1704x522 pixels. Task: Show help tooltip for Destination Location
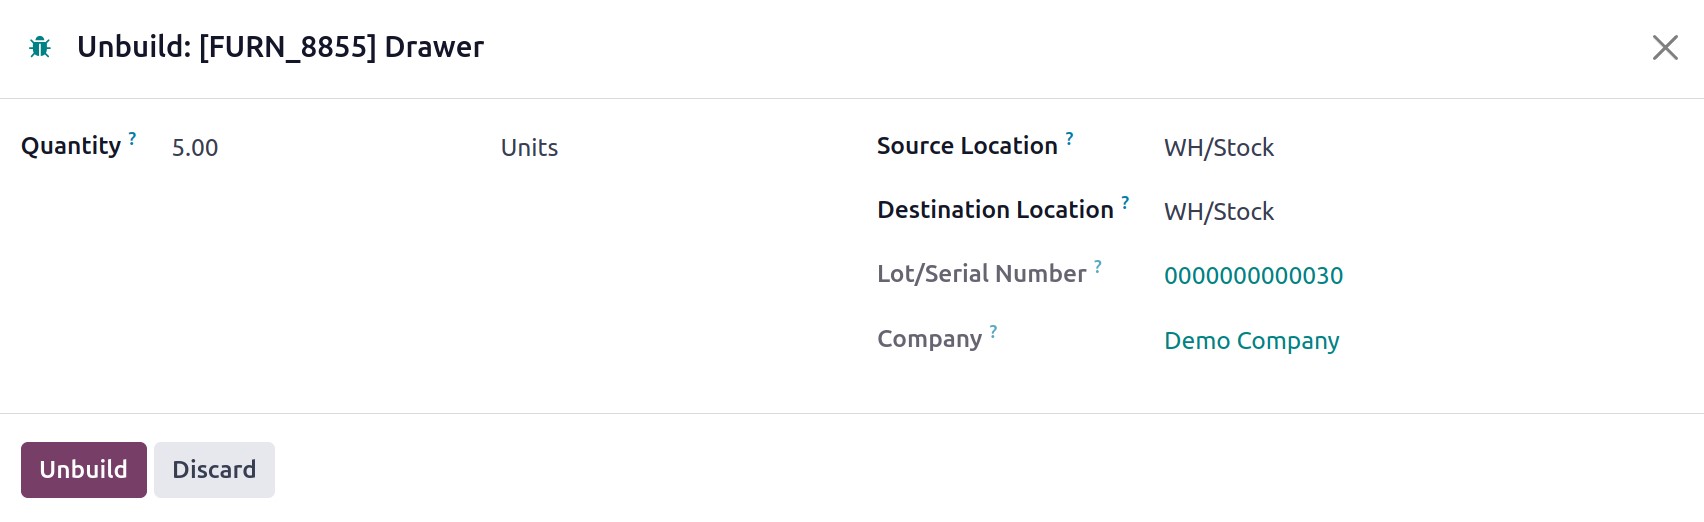(1125, 203)
